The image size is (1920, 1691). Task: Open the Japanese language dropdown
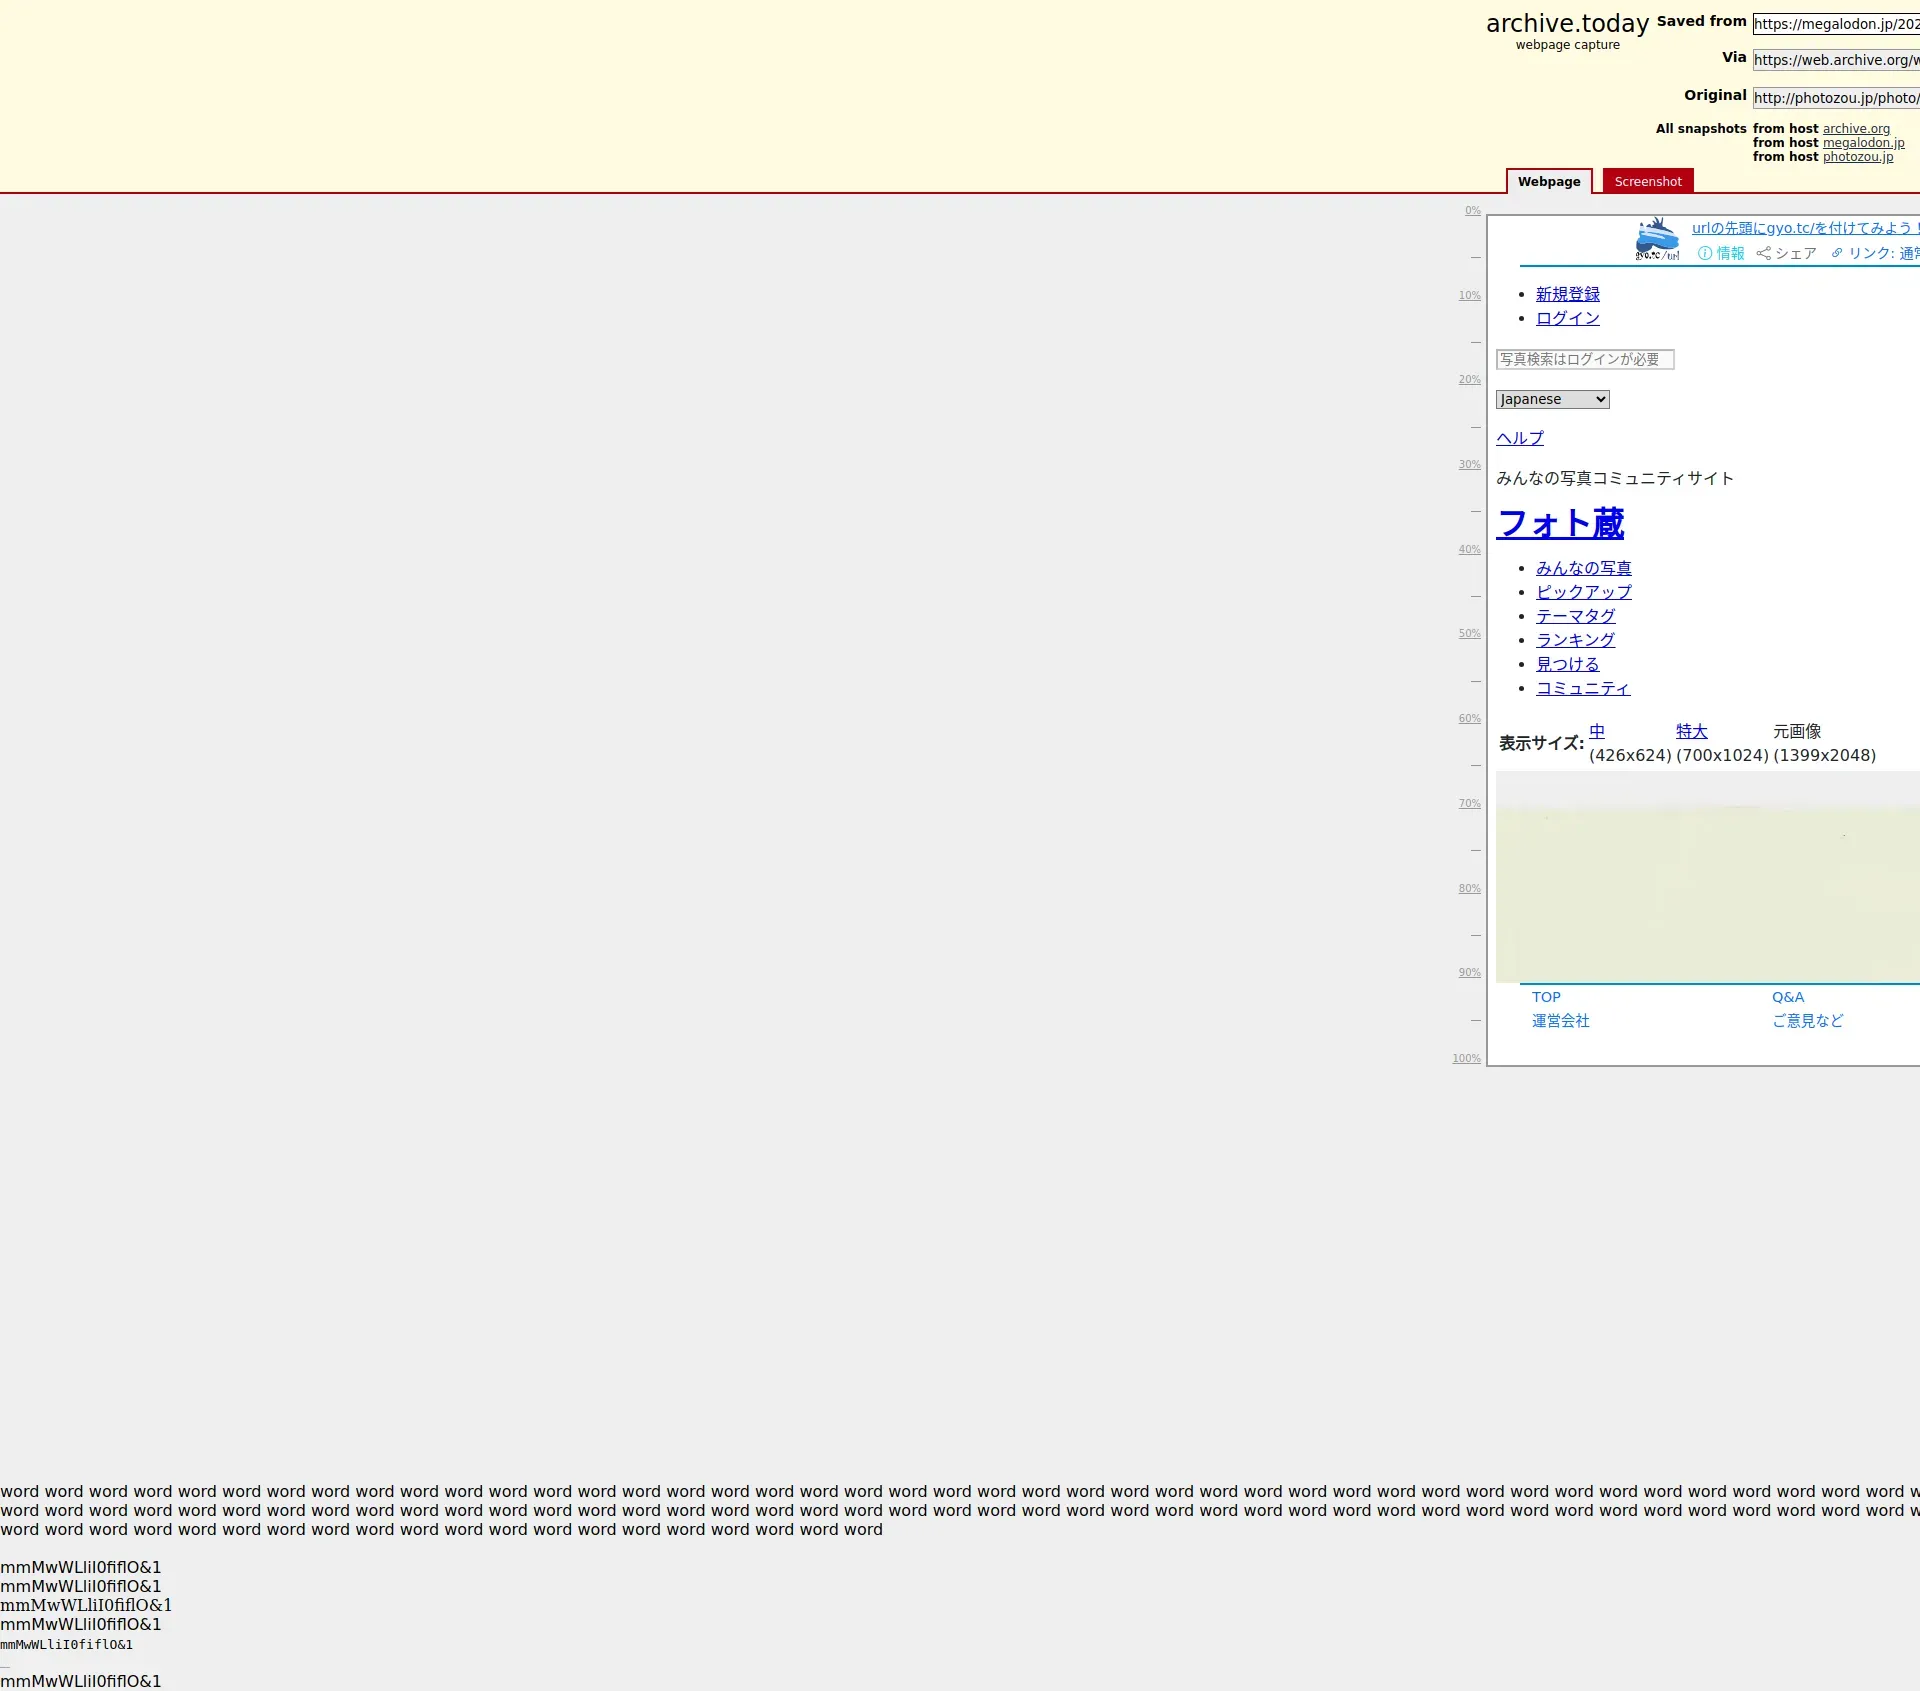pyautogui.click(x=1552, y=400)
